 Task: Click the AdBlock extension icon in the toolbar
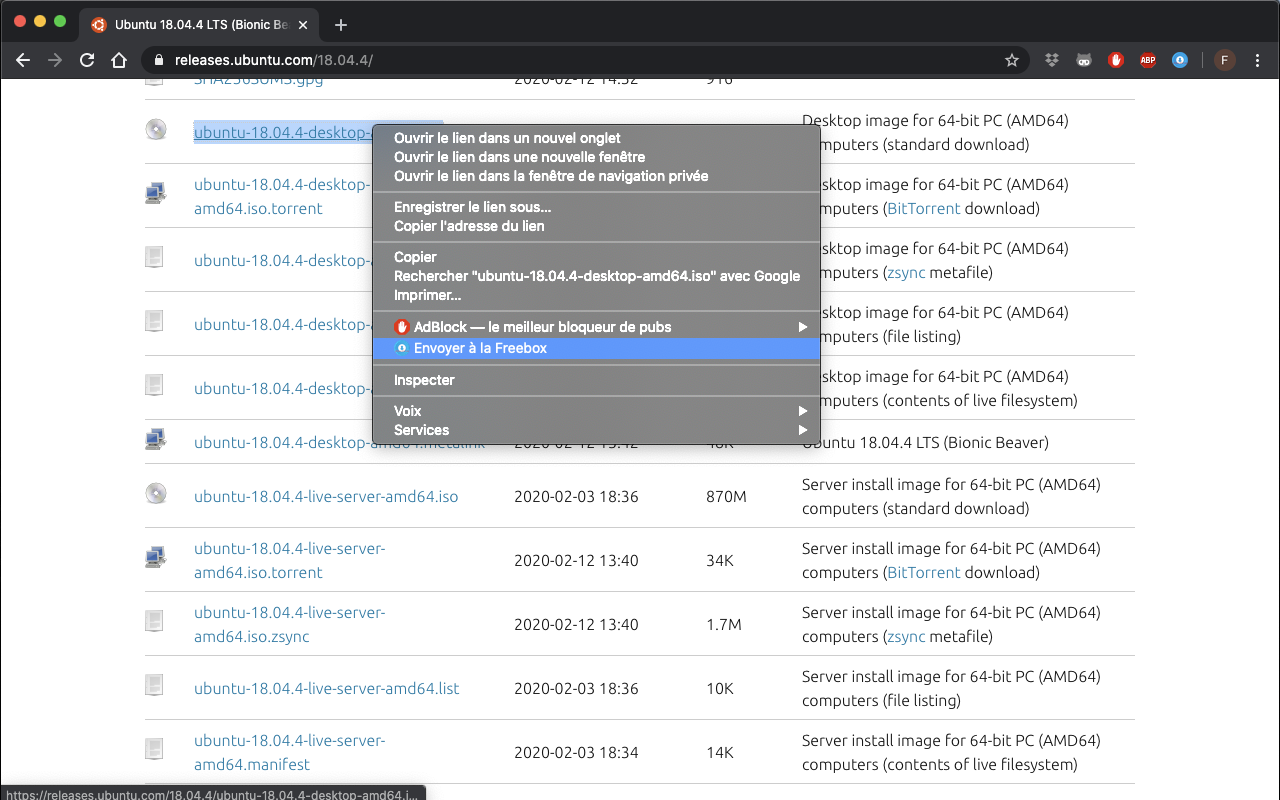[x=1115, y=59]
